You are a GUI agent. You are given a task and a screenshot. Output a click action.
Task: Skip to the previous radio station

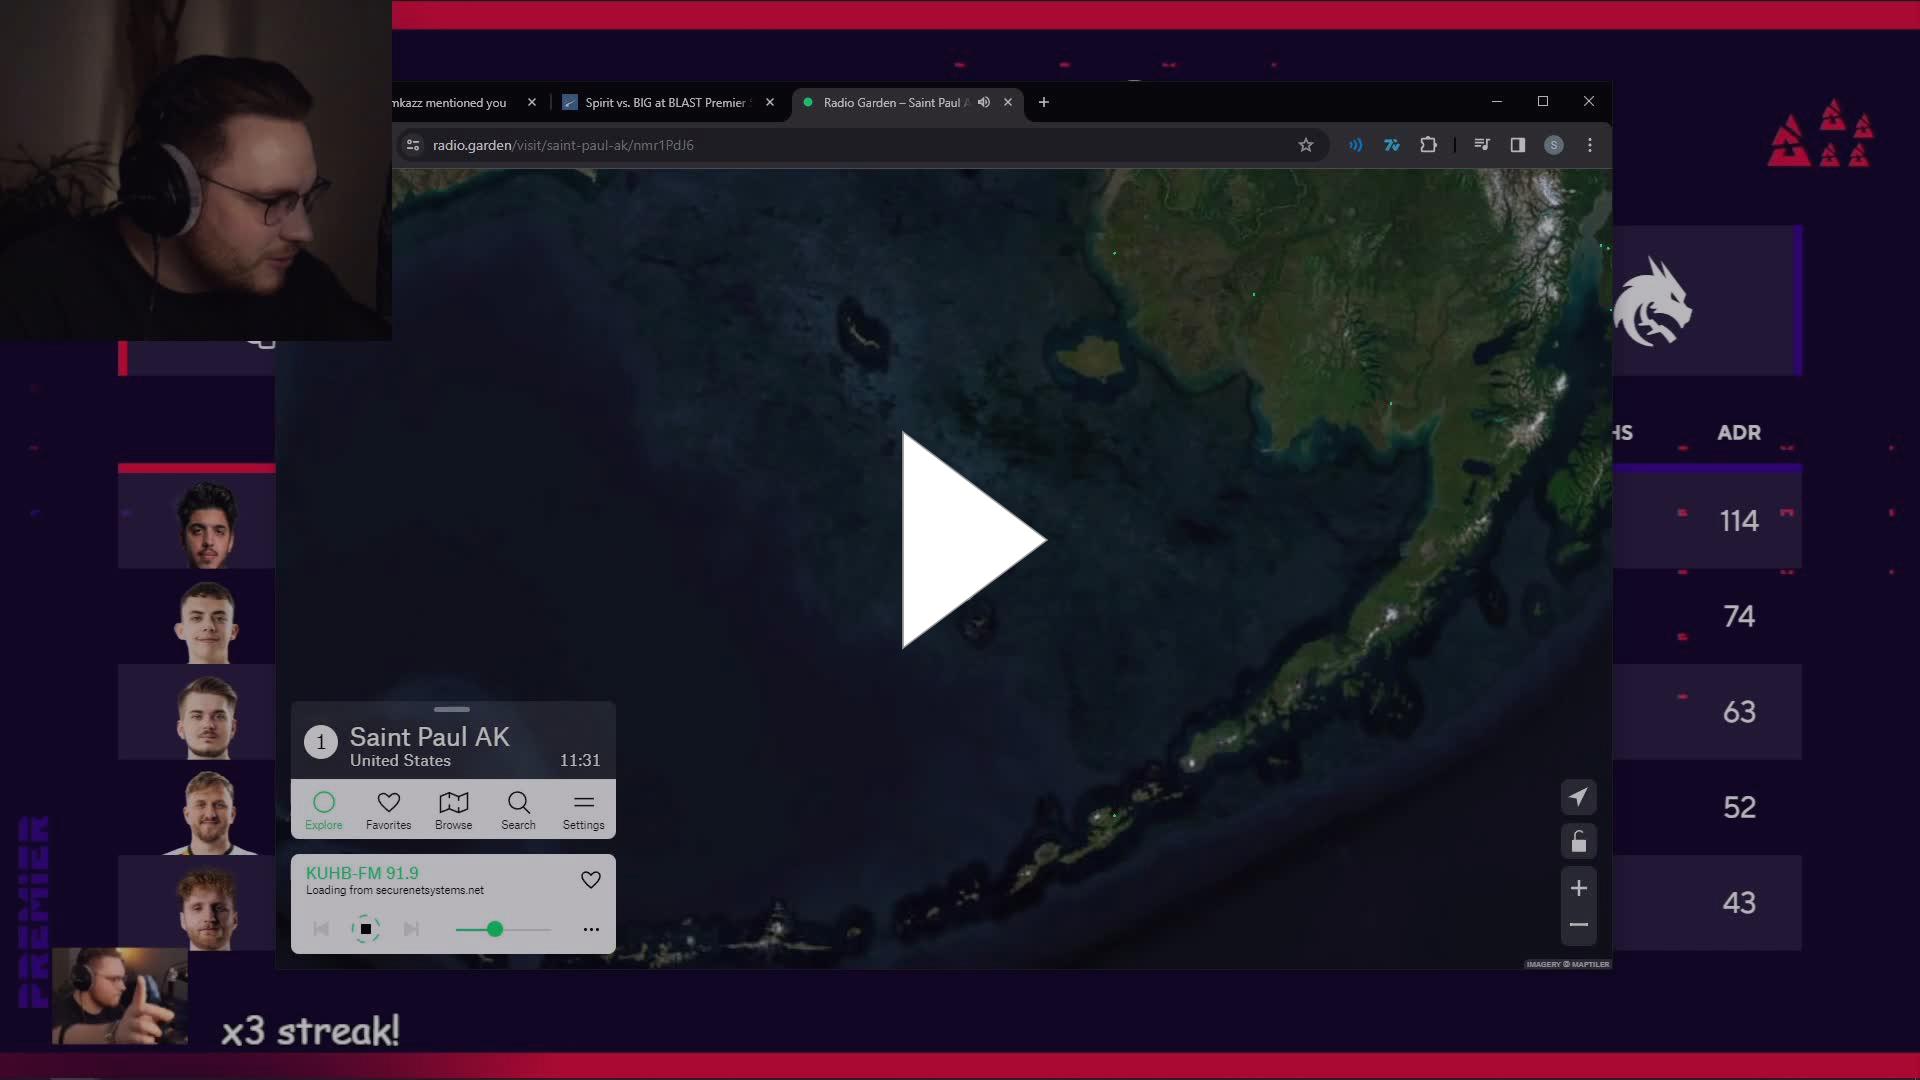(x=321, y=929)
